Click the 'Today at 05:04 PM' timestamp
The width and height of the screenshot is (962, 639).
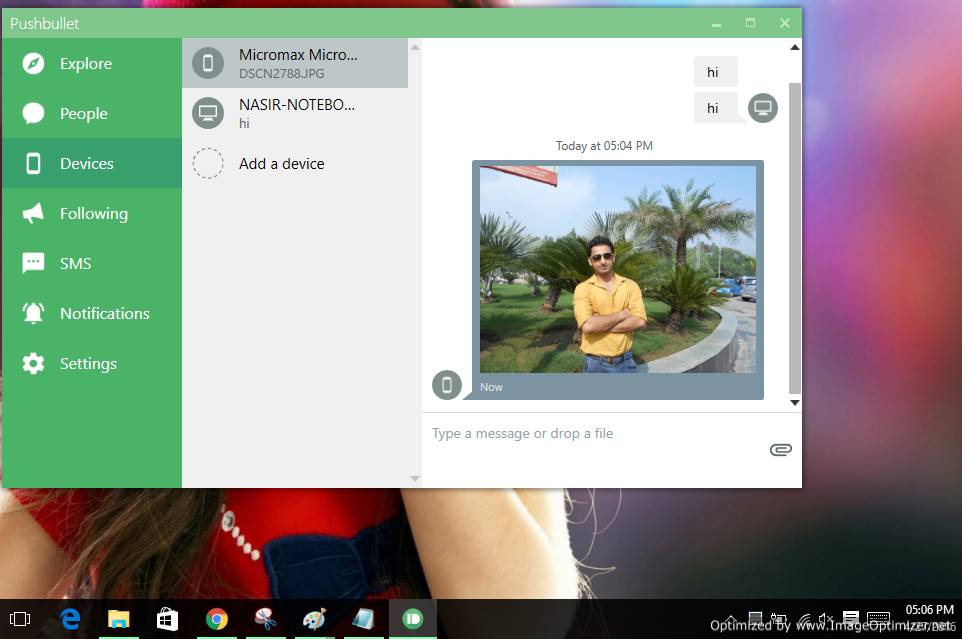604,146
